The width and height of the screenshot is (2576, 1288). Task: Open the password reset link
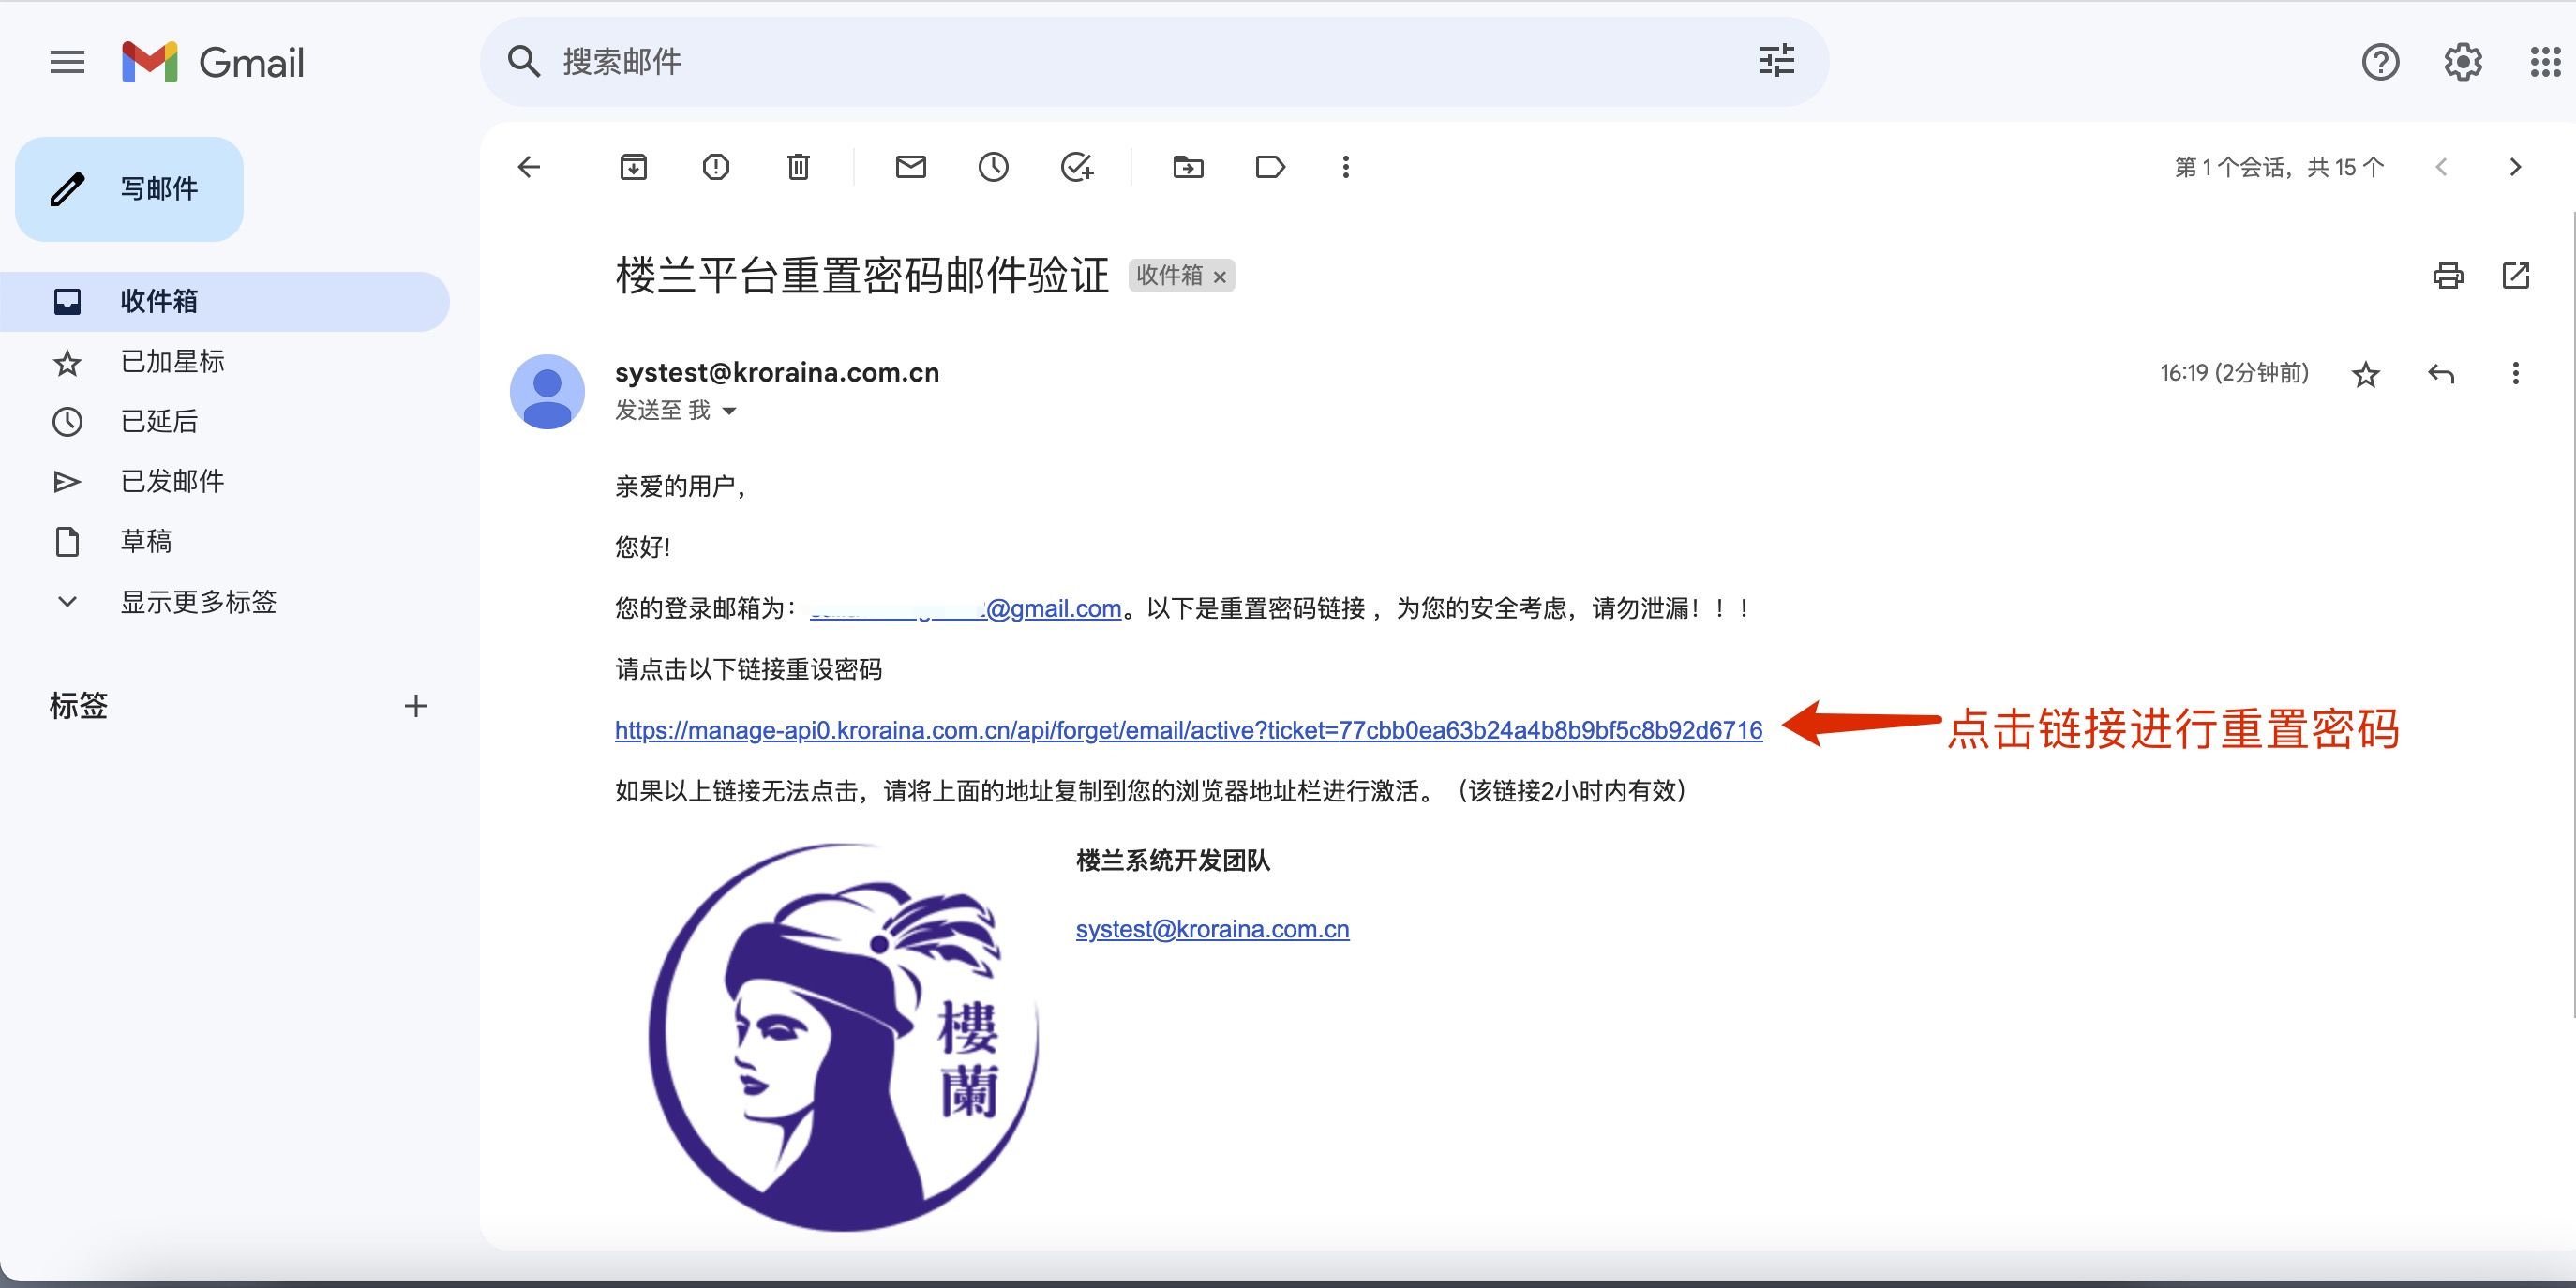click(1188, 731)
